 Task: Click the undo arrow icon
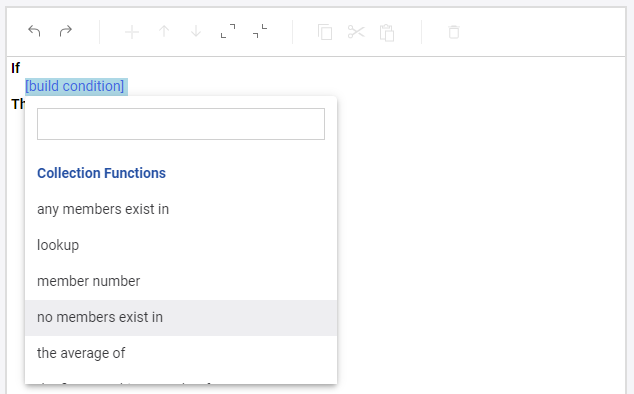34,31
